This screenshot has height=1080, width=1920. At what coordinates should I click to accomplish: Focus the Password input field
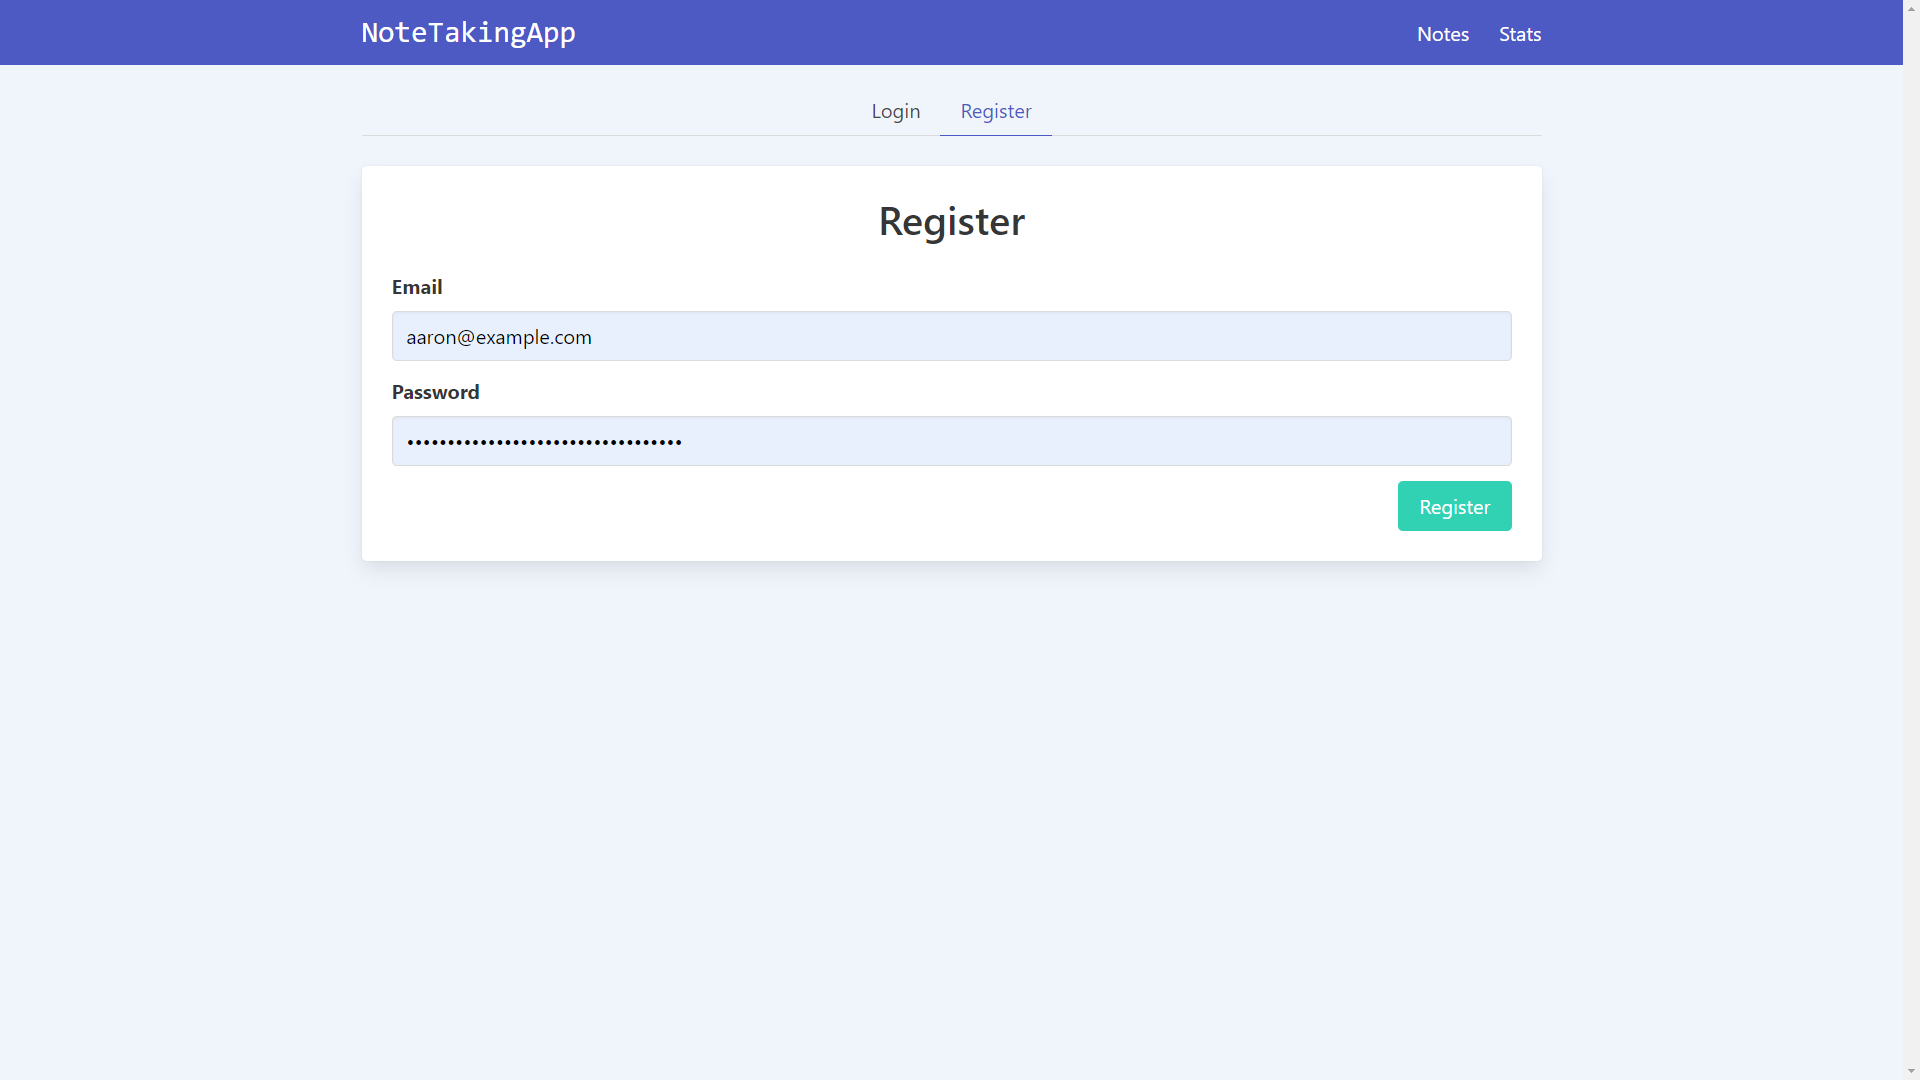(951, 441)
